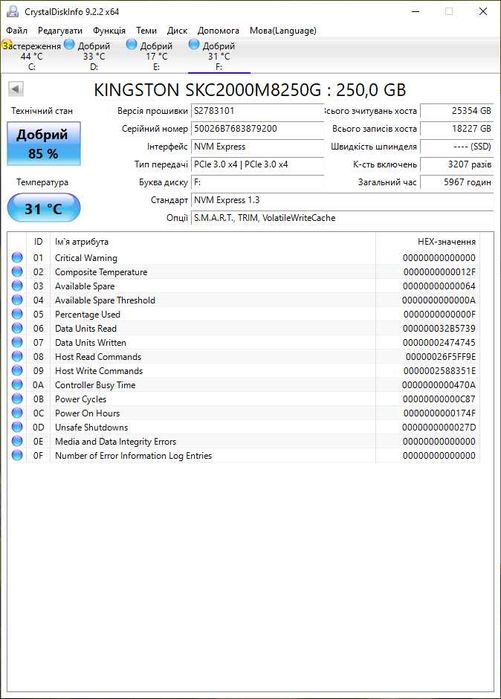The image size is (501, 699).
Task: Open the Мова(Language) menu
Action: [283, 31]
